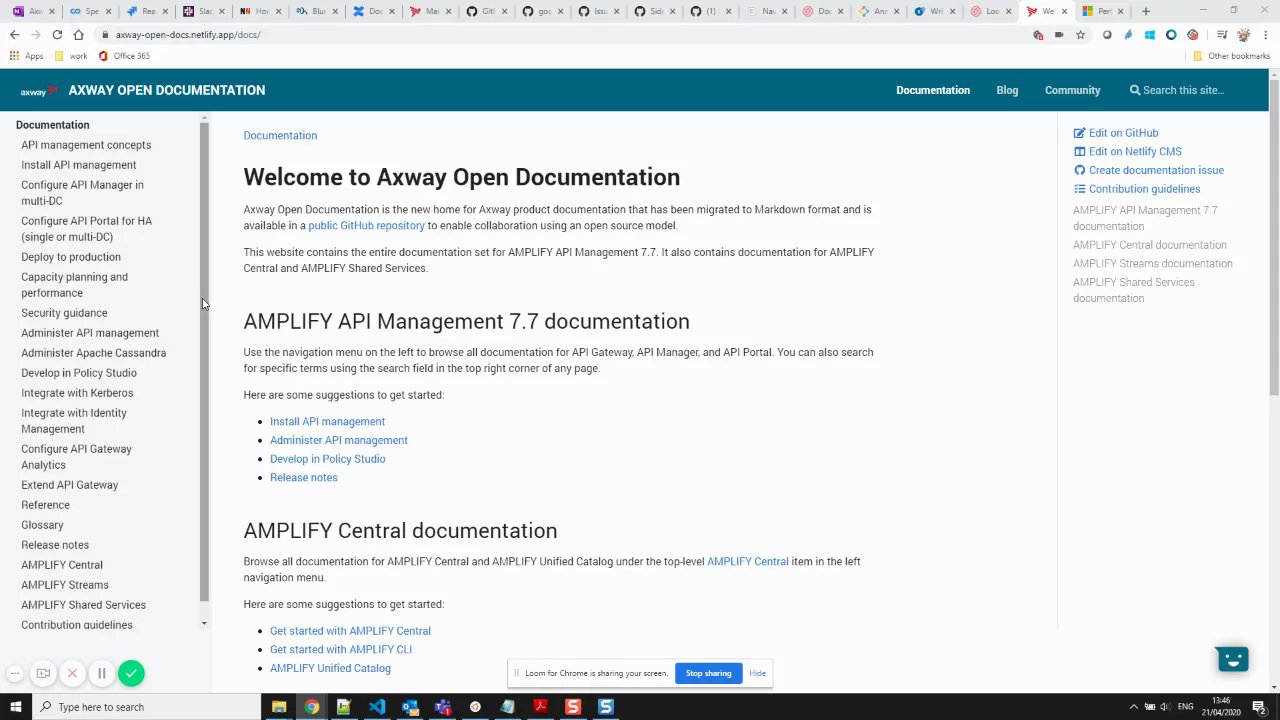Viewport: 1280px width, 720px height.
Task: Open the Blog header menu item
Action: (1007, 90)
